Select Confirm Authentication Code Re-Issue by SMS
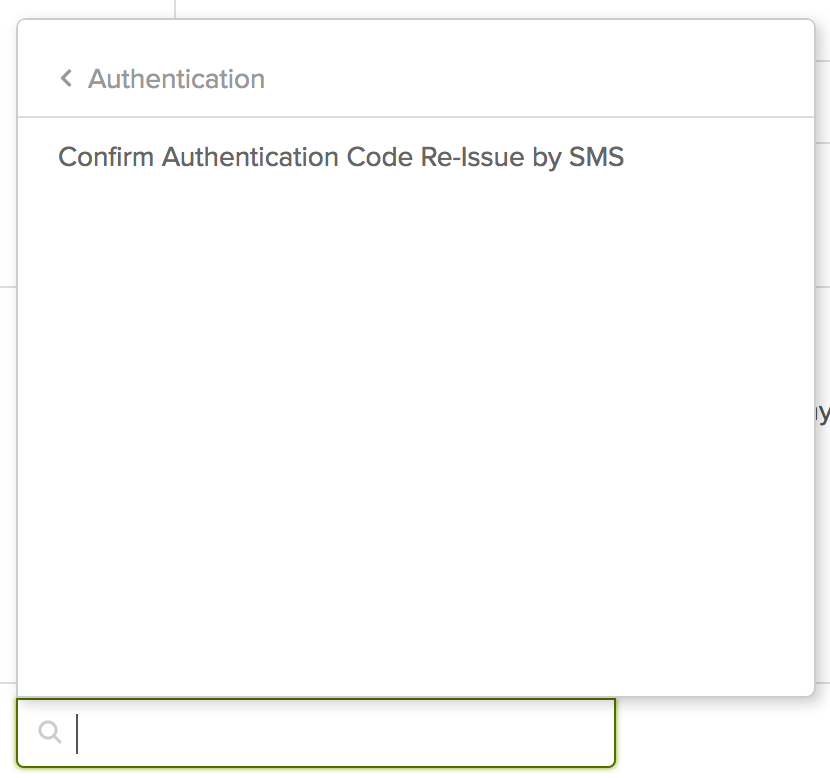830x778 pixels. [x=341, y=157]
